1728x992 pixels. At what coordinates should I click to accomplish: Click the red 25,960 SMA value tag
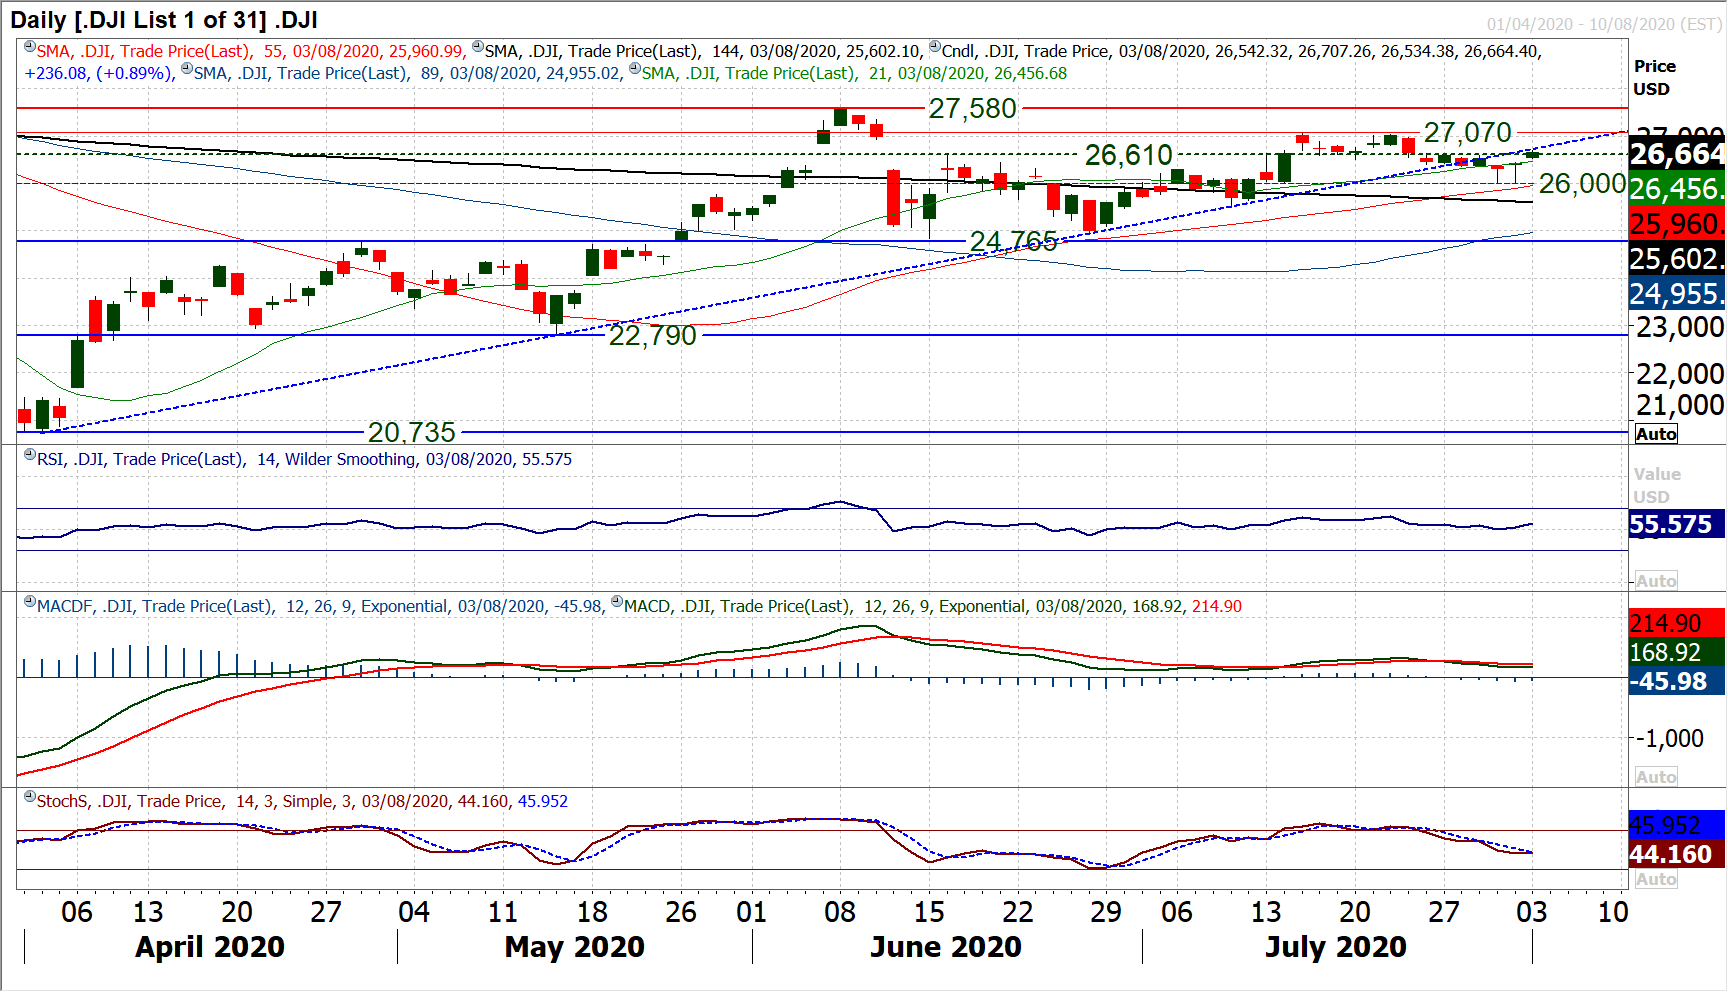[x=1677, y=223]
